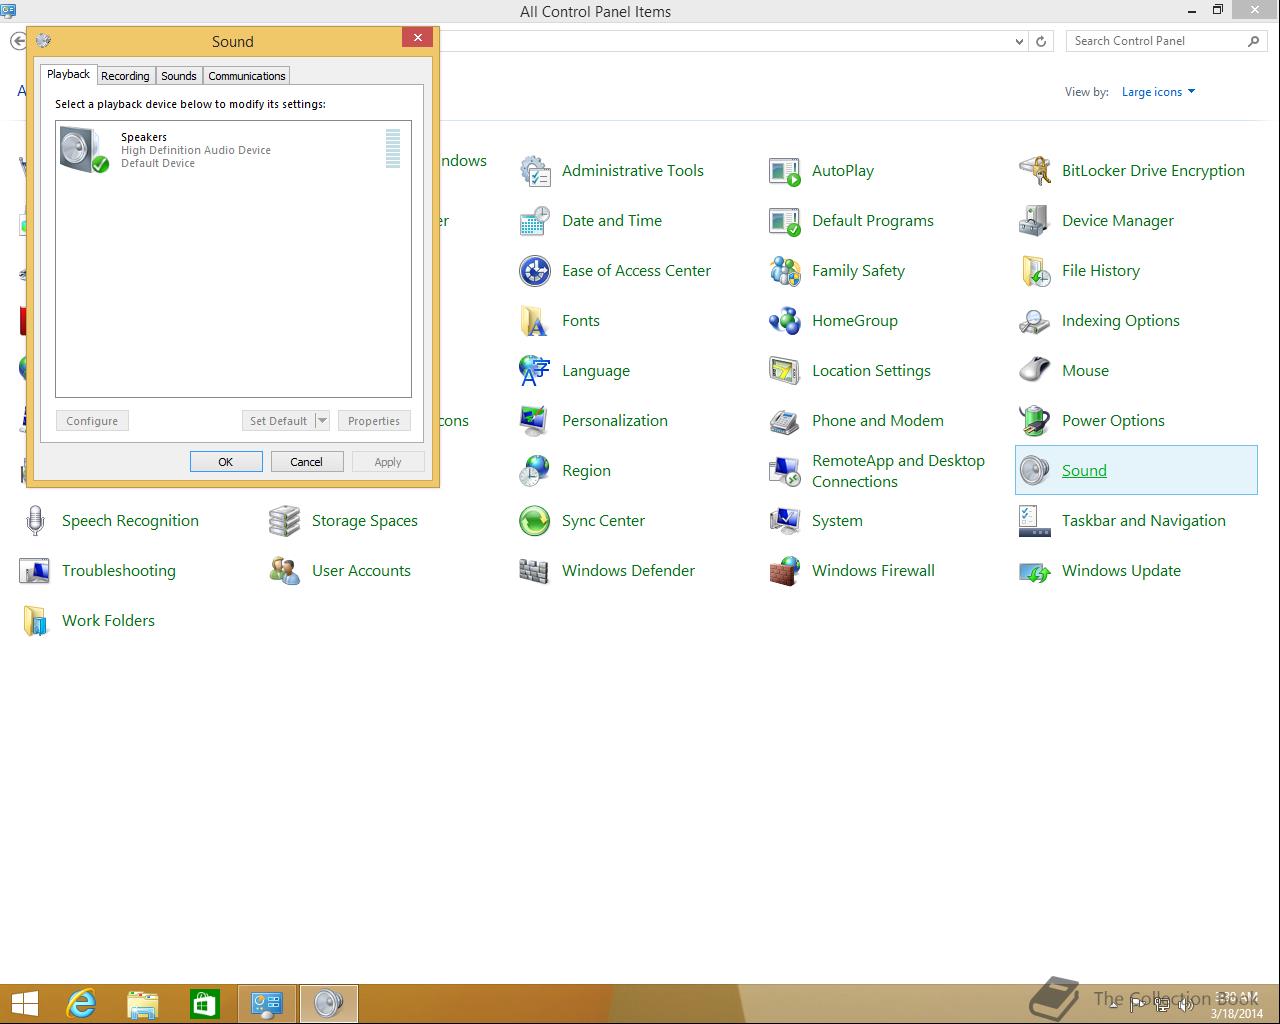1280x1024 pixels.
Task: Click the Speech Recognition microphone icon
Action: (x=35, y=521)
